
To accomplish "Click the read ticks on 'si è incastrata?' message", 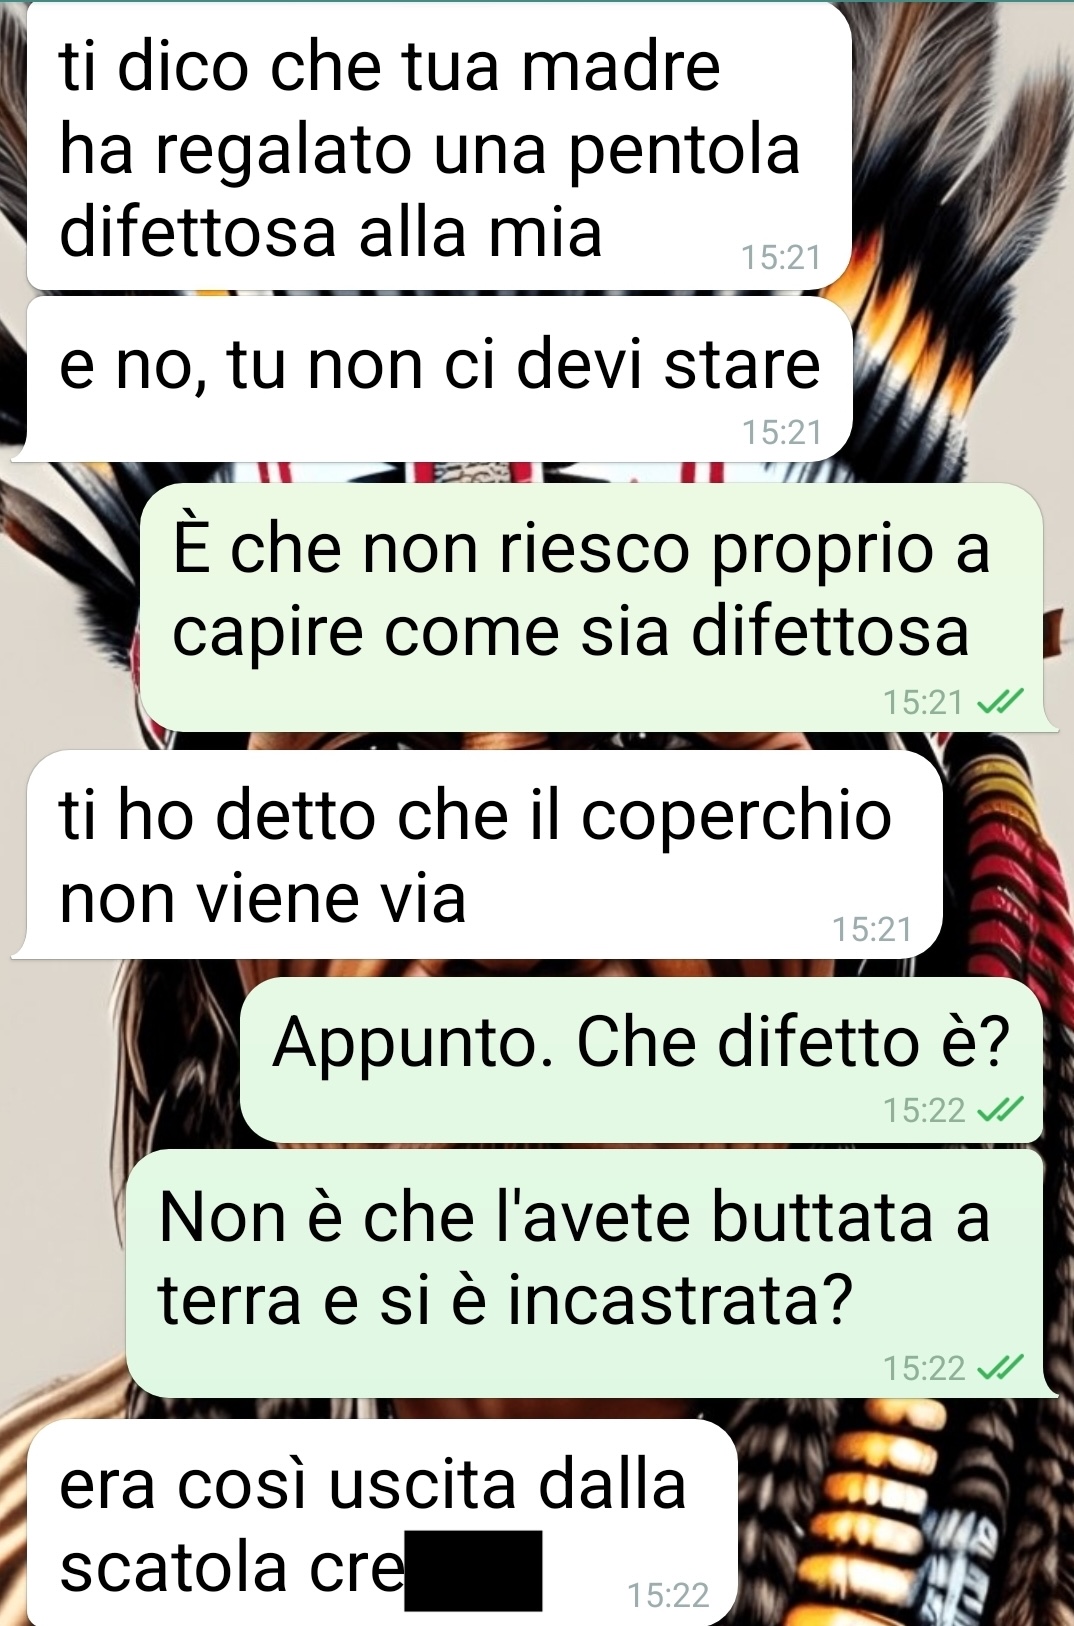I will (x=1000, y=1367).
